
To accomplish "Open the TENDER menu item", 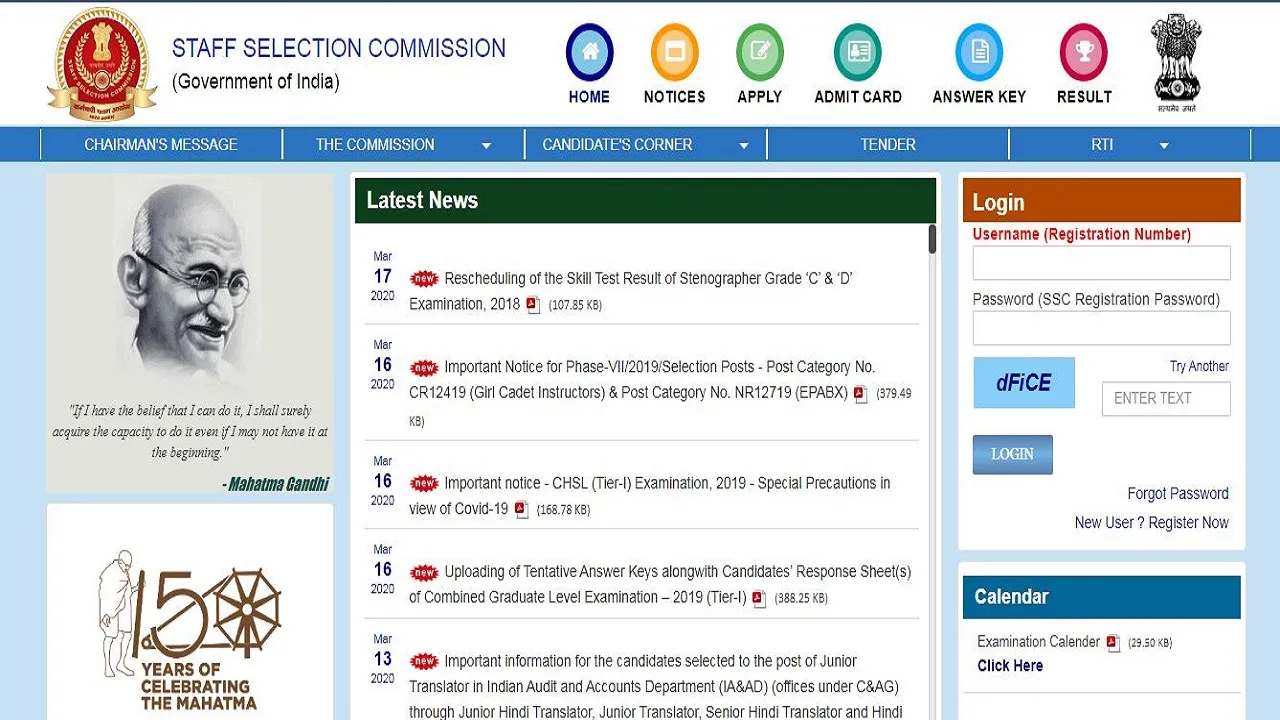I will (888, 145).
